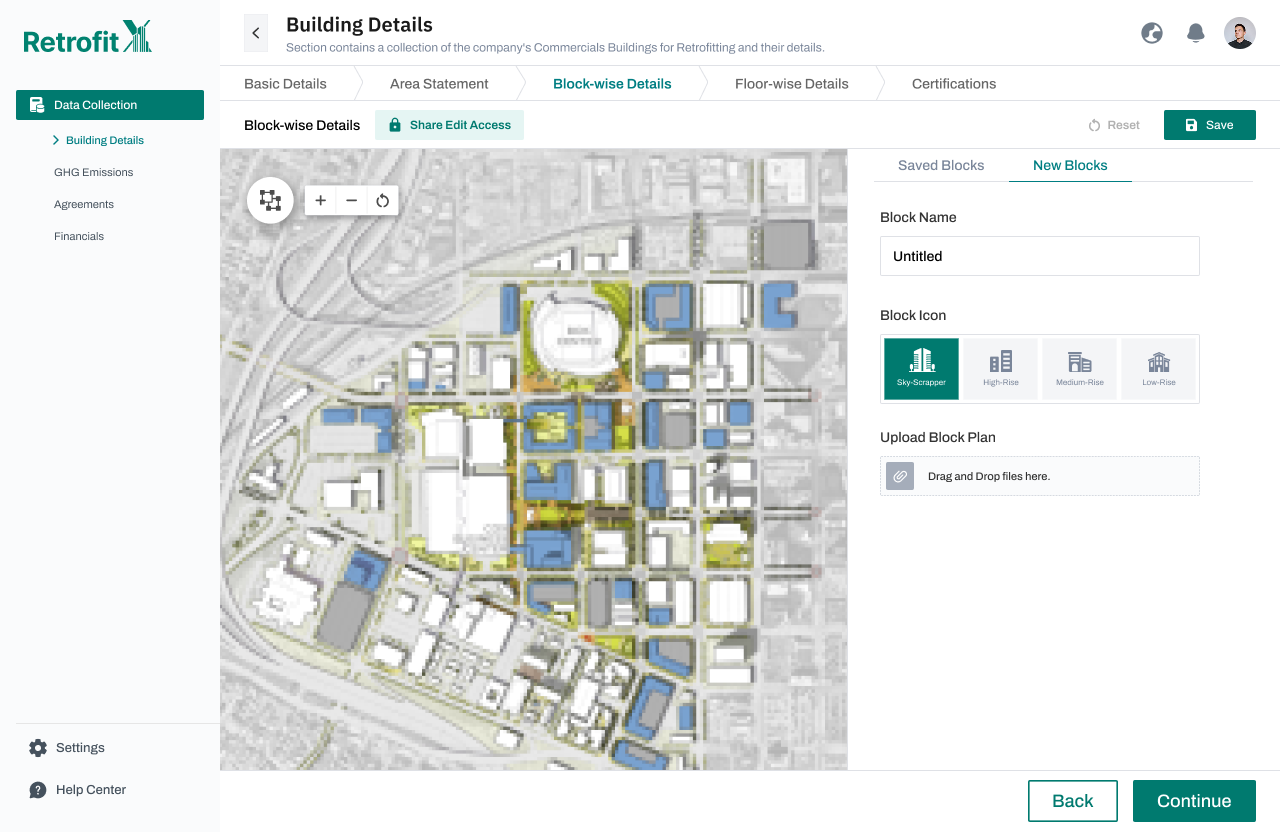Open GHG Emissions in sidebar

pos(94,172)
